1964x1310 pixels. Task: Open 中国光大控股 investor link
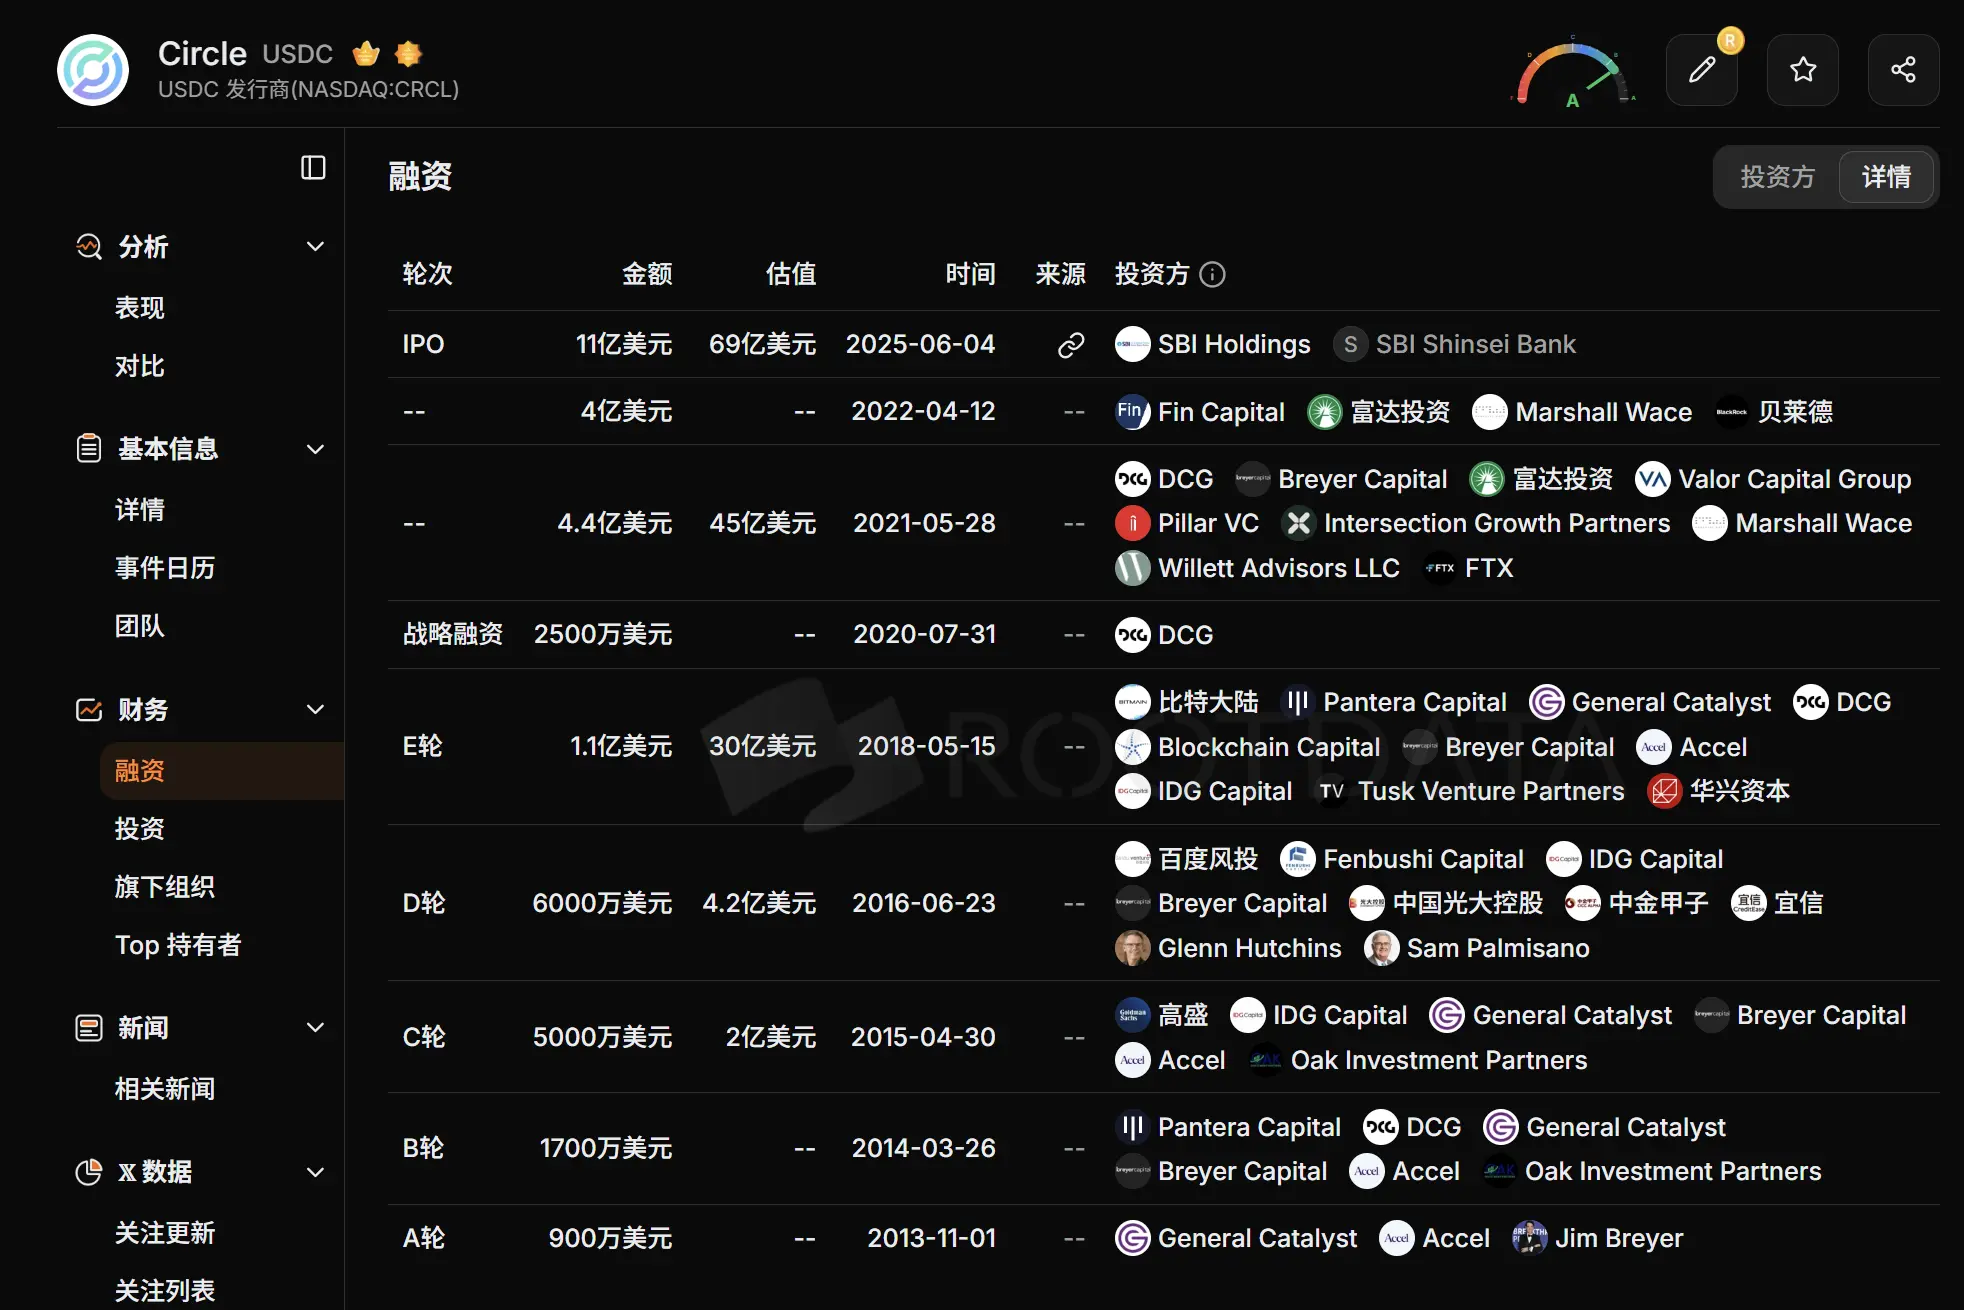point(1447,903)
